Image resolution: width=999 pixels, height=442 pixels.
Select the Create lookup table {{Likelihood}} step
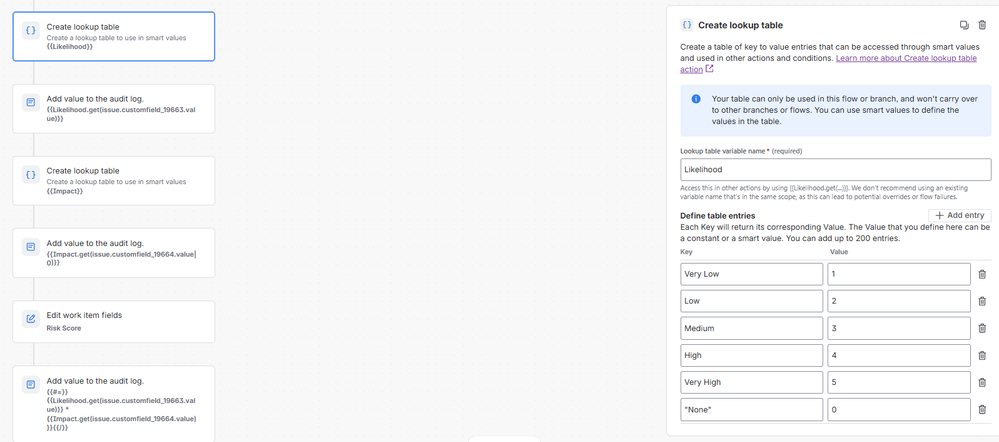click(114, 36)
